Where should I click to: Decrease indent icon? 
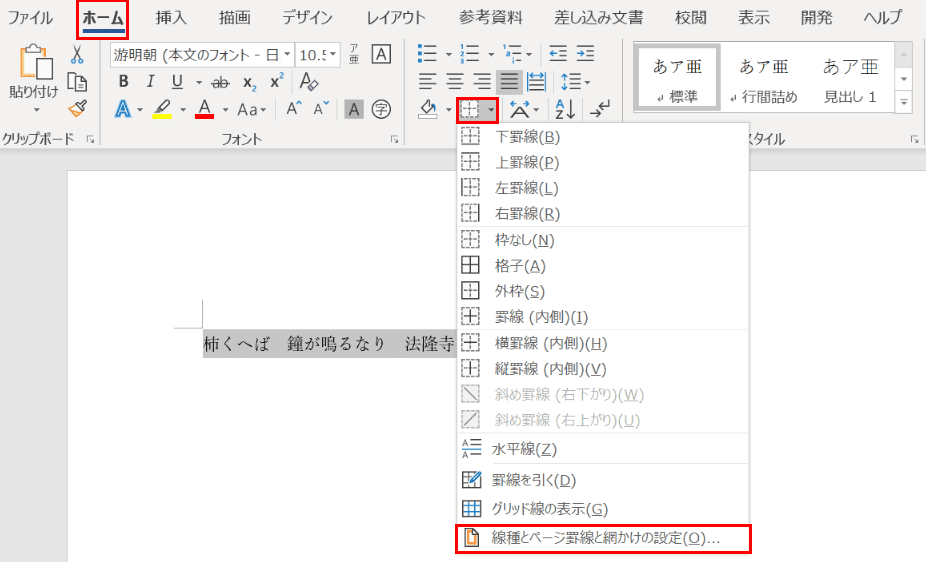click(x=558, y=54)
